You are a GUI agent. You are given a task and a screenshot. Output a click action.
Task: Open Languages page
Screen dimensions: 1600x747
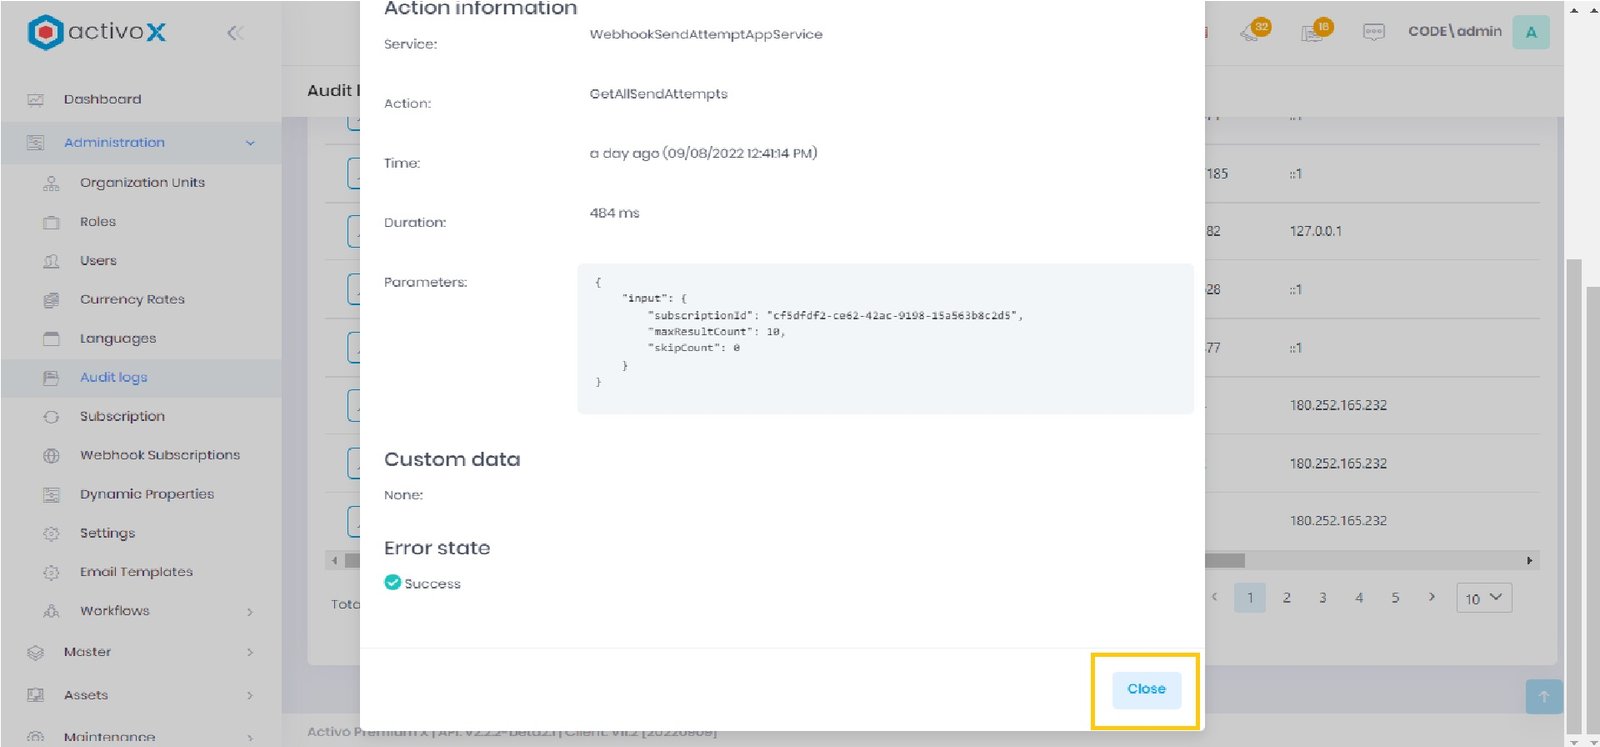[x=118, y=338]
